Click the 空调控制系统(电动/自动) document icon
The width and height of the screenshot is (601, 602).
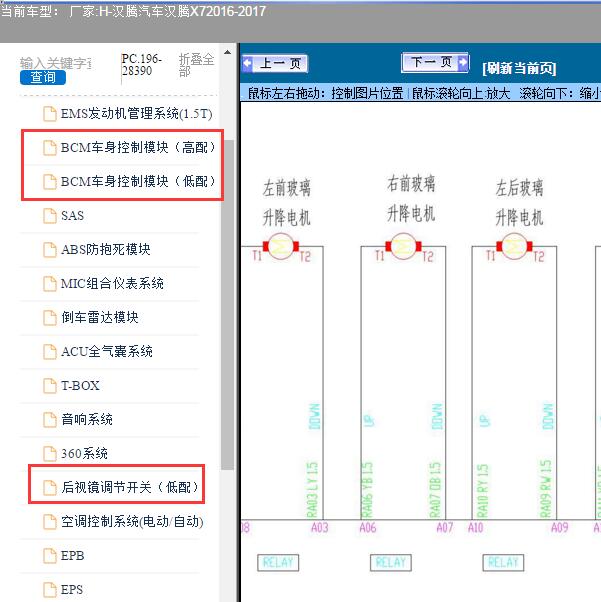tap(50, 521)
